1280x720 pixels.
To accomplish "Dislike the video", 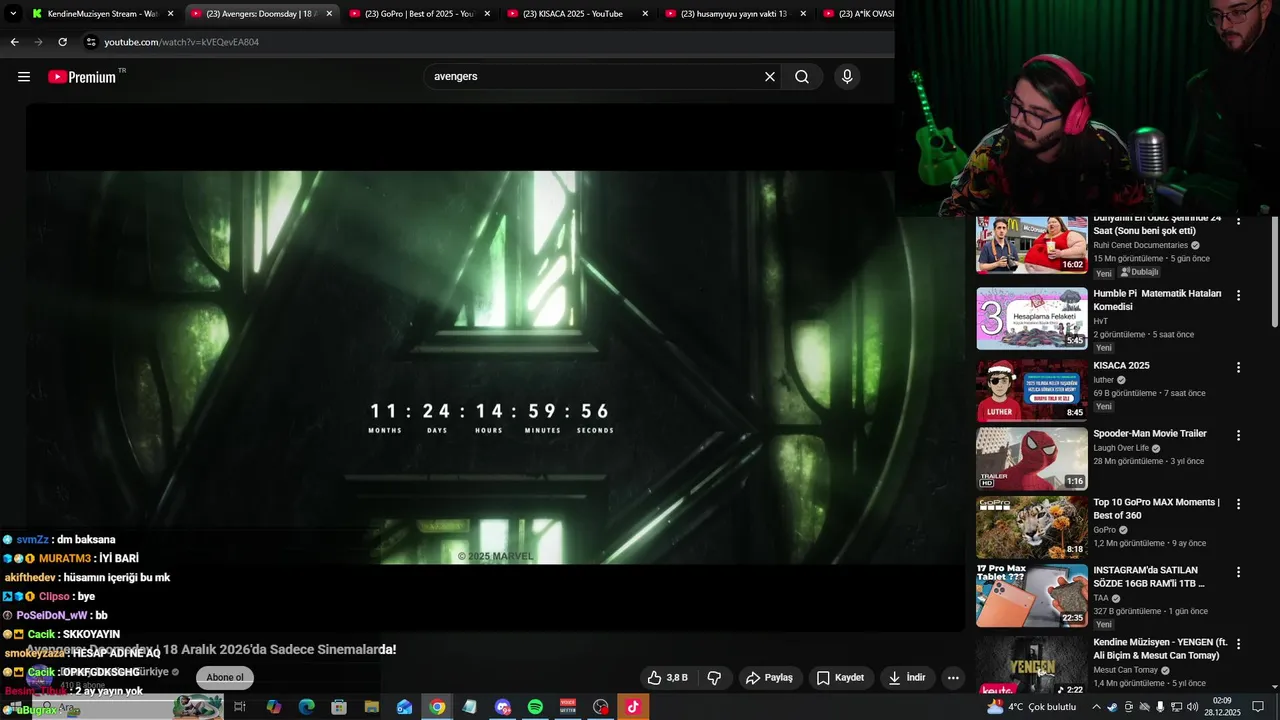I will [x=714, y=678].
